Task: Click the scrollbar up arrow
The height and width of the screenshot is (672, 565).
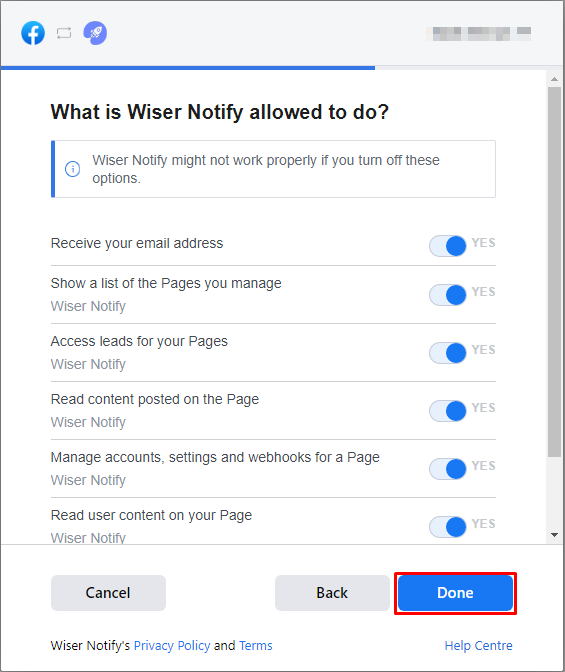Action: [554, 79]
